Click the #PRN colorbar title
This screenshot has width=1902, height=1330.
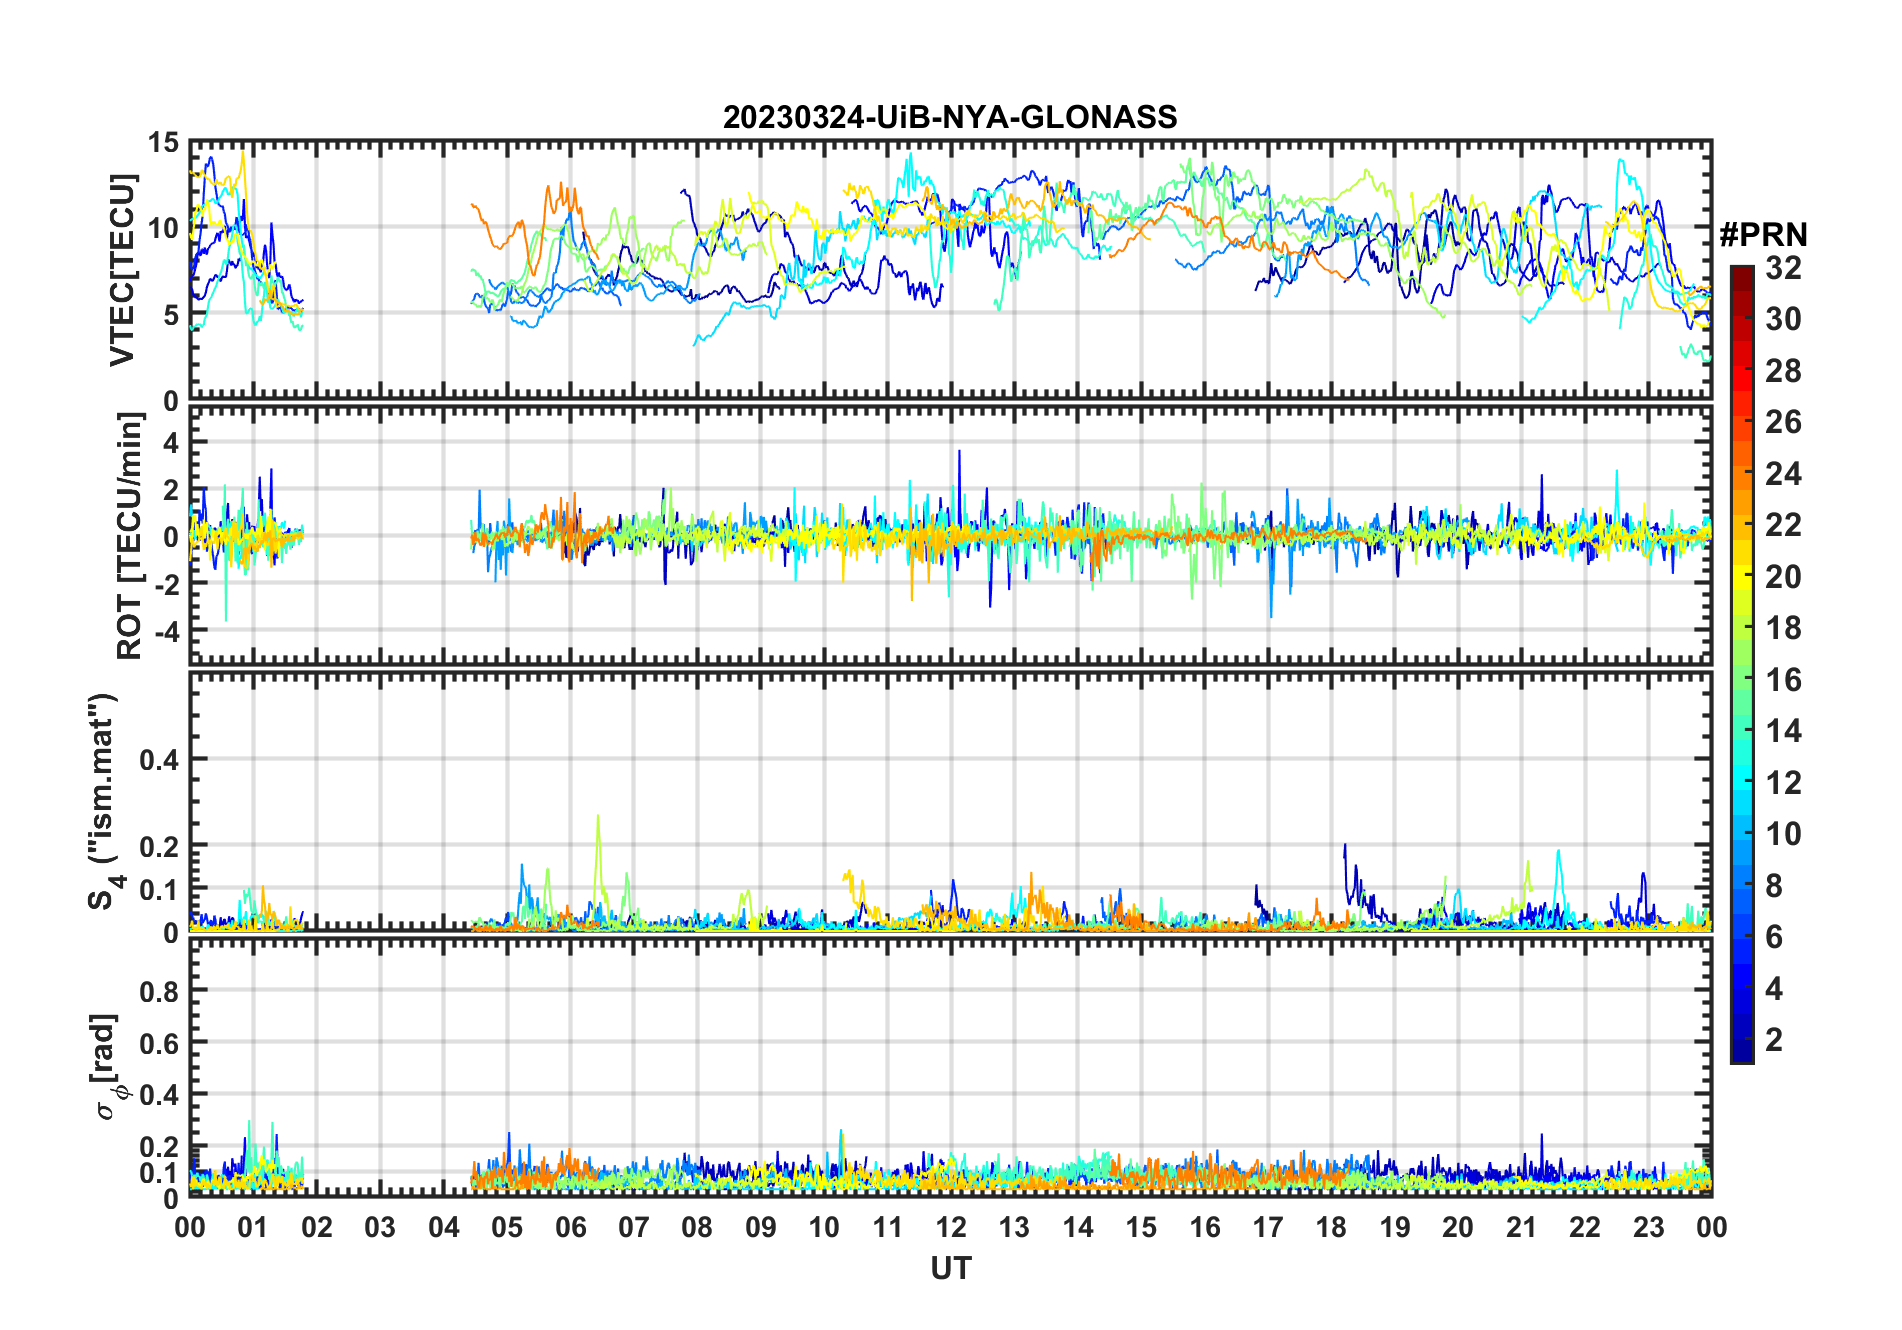[1763, 235]
